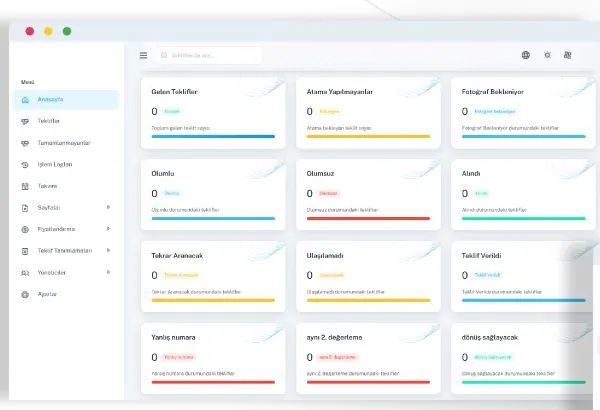The image size is (600, 410).
Task: Click the red window close dot
Action: pyautogui.click(x=29, y=31)
